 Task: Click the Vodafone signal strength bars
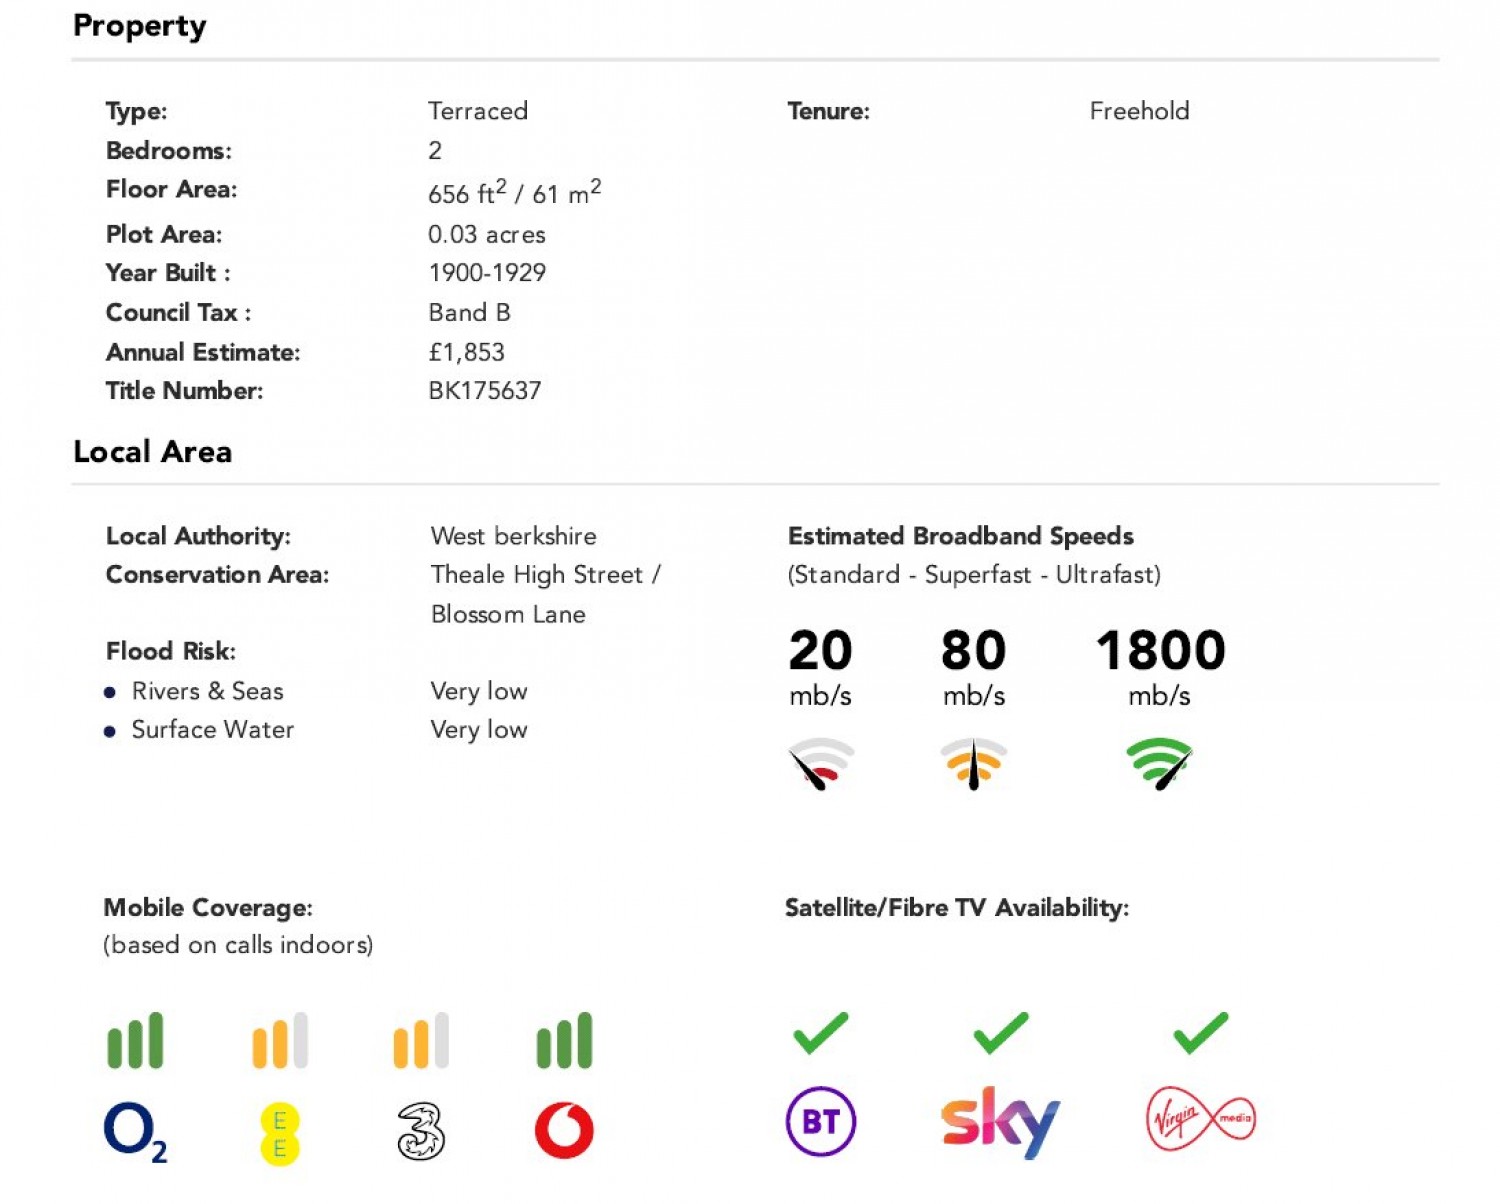pyautogui.click(x=564, y=1041)
